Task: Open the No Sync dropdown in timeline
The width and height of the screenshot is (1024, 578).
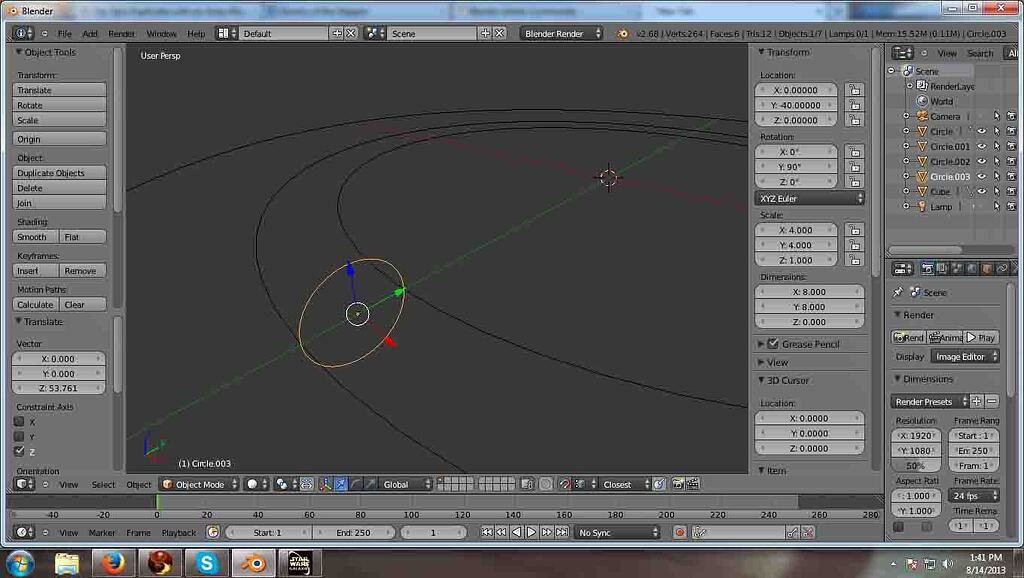Action: click(617, 532)
